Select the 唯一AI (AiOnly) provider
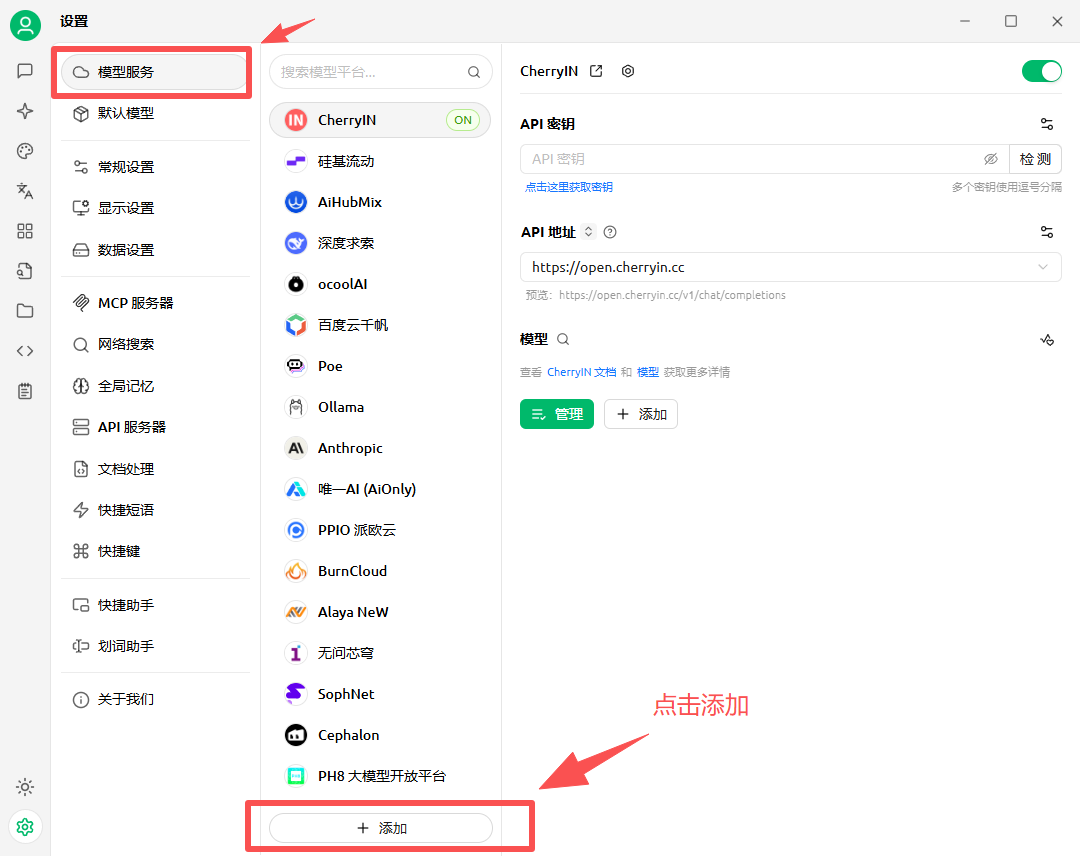Screen dimensions: 1080x856 [380, 489]
